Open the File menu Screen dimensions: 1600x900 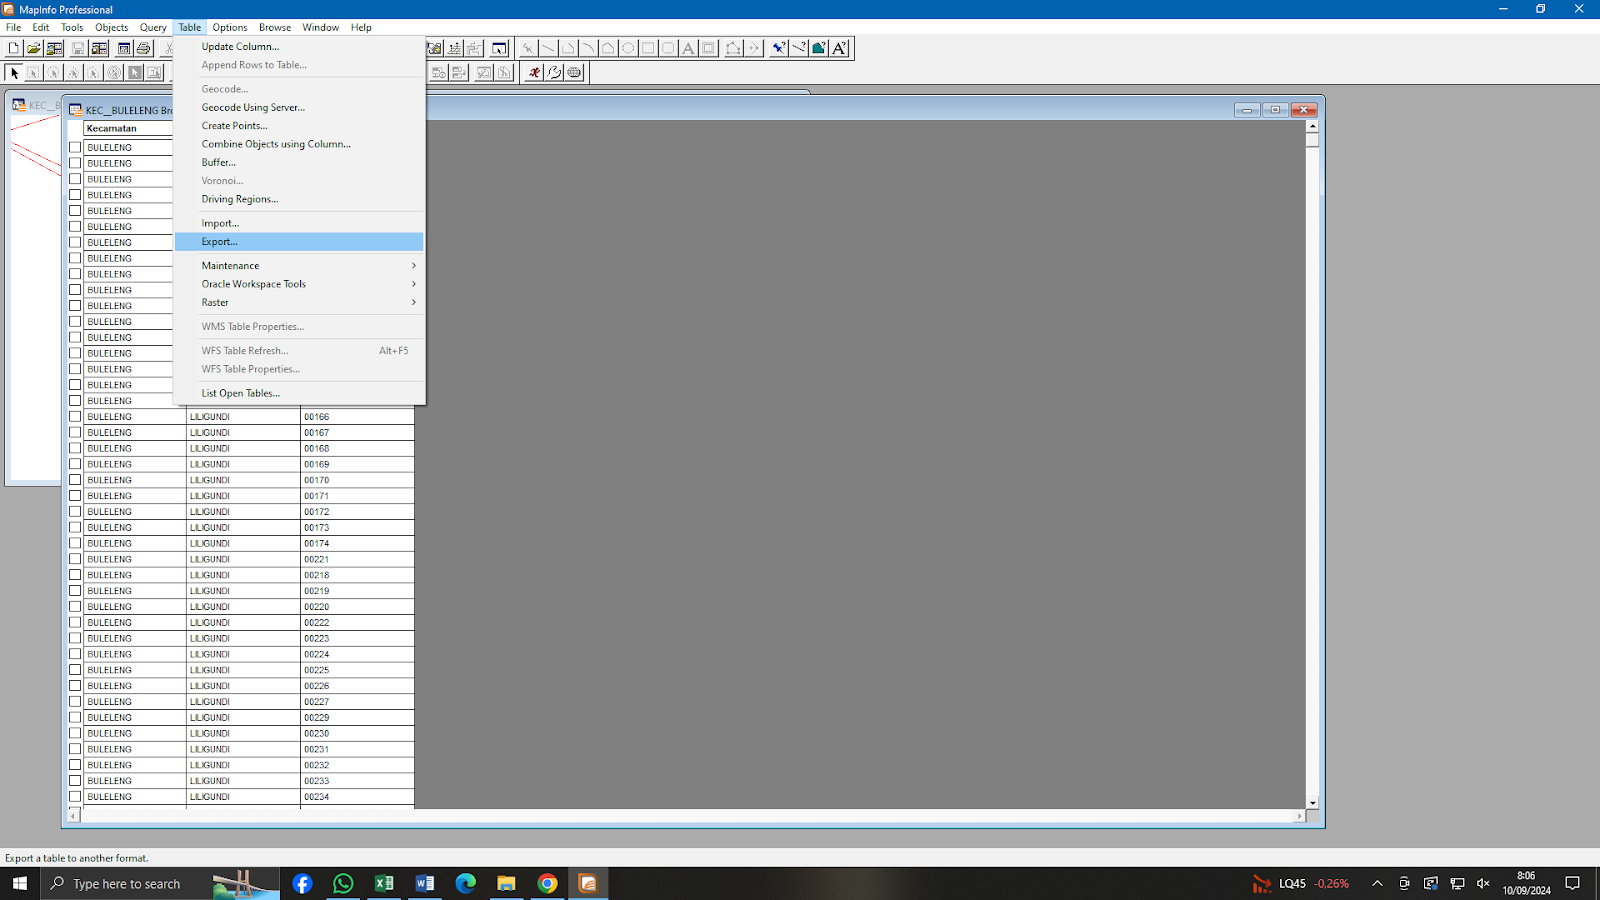14,27
